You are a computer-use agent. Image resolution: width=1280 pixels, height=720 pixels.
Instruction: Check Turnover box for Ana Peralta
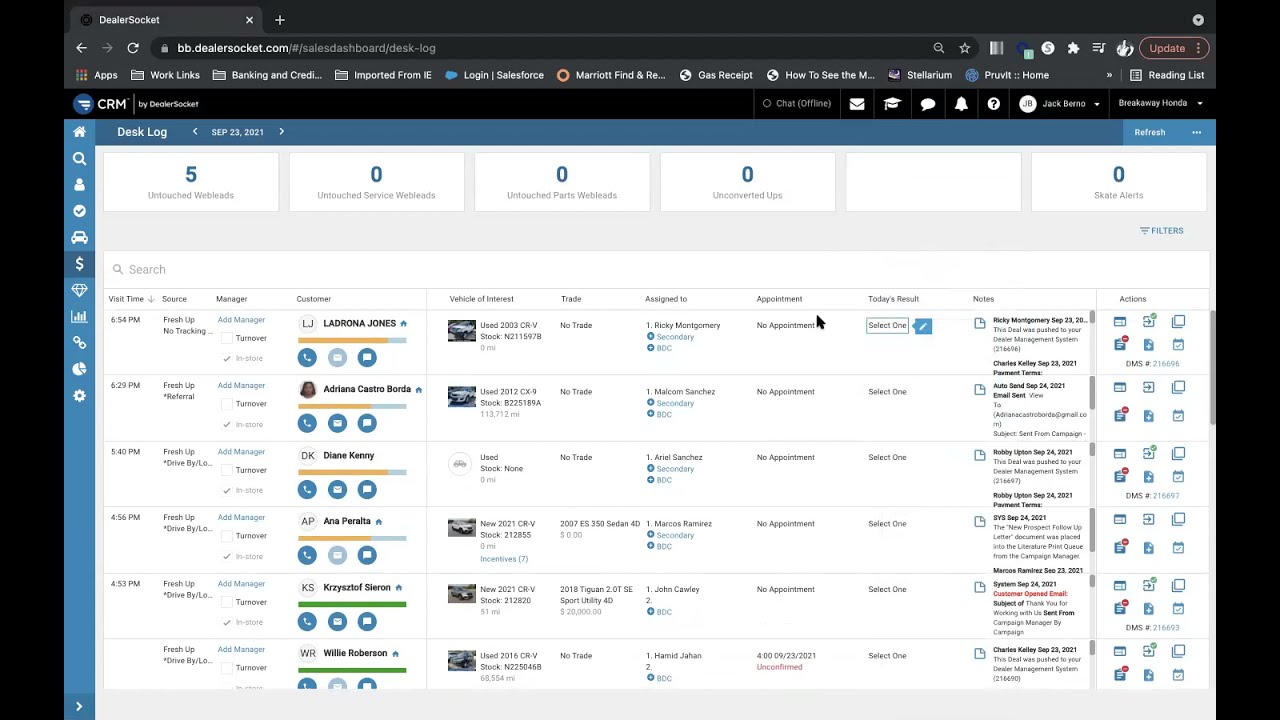[x=227, y=536]
